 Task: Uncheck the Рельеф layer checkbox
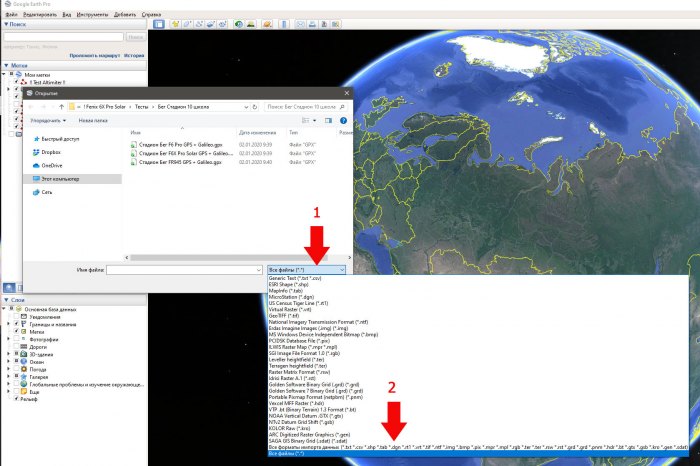coord(16,399)
